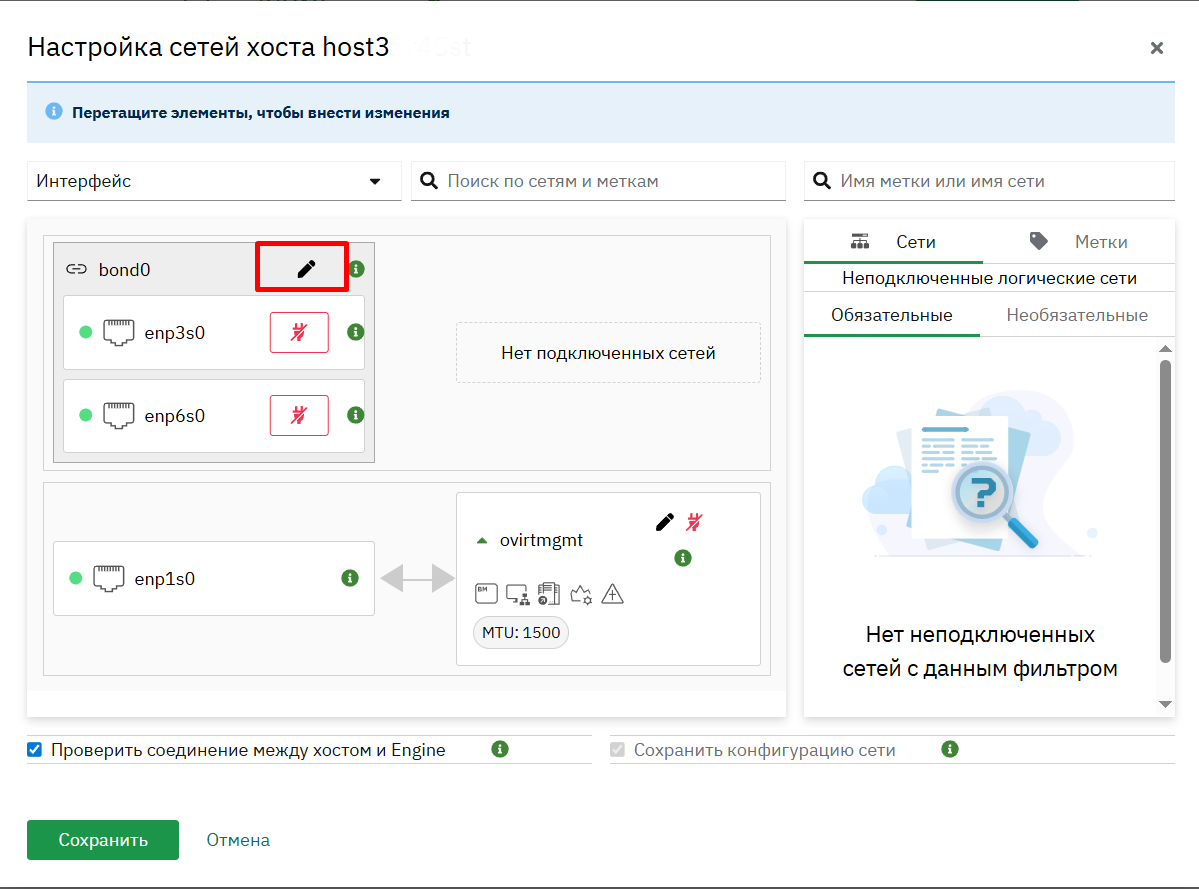Open the enp1s0 interface info icon
Image resolution: width=1199 pixels, height=889 pixels.
[x=350, y=578]
